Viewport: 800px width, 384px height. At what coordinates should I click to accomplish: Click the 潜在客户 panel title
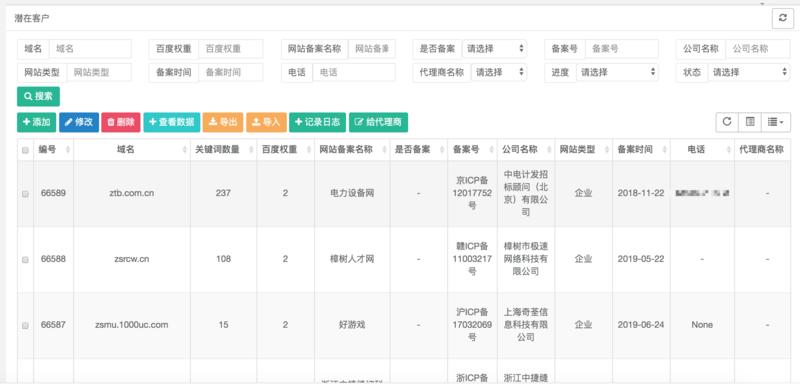point(32,18)
